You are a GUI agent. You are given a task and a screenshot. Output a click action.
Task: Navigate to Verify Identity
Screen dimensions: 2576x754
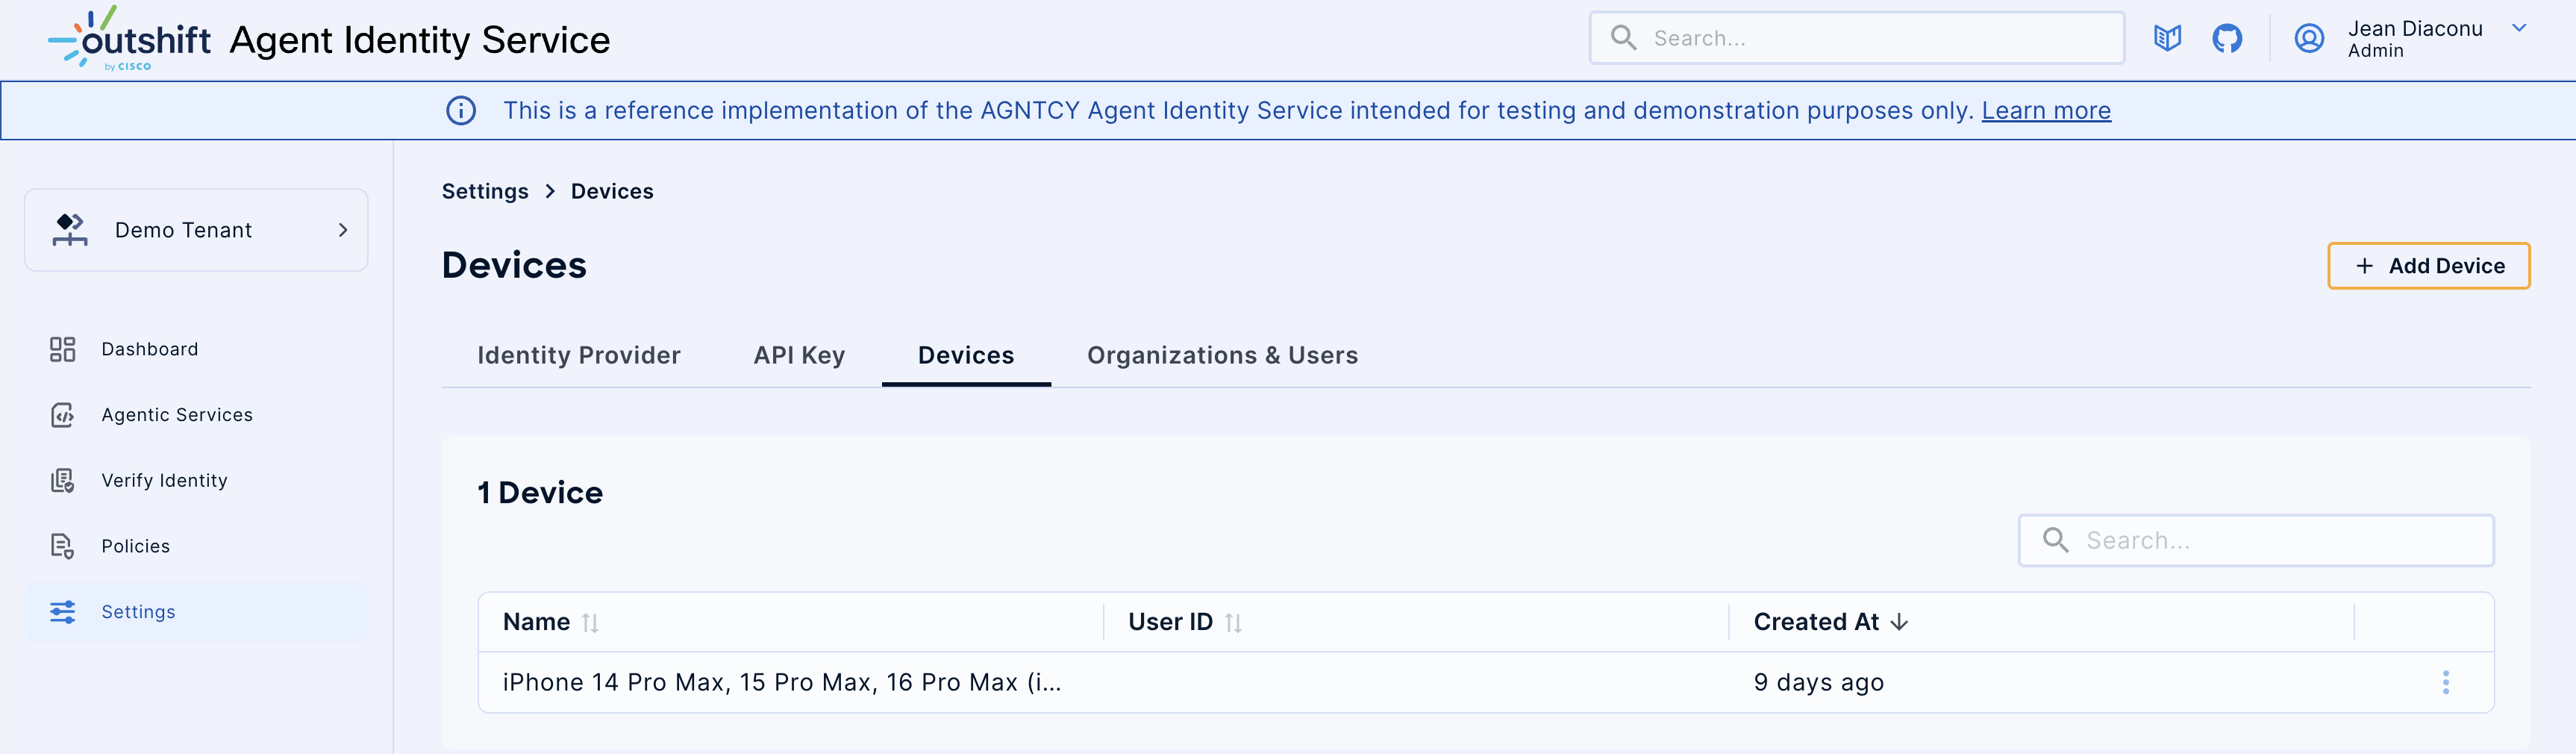tap(163, 480)
